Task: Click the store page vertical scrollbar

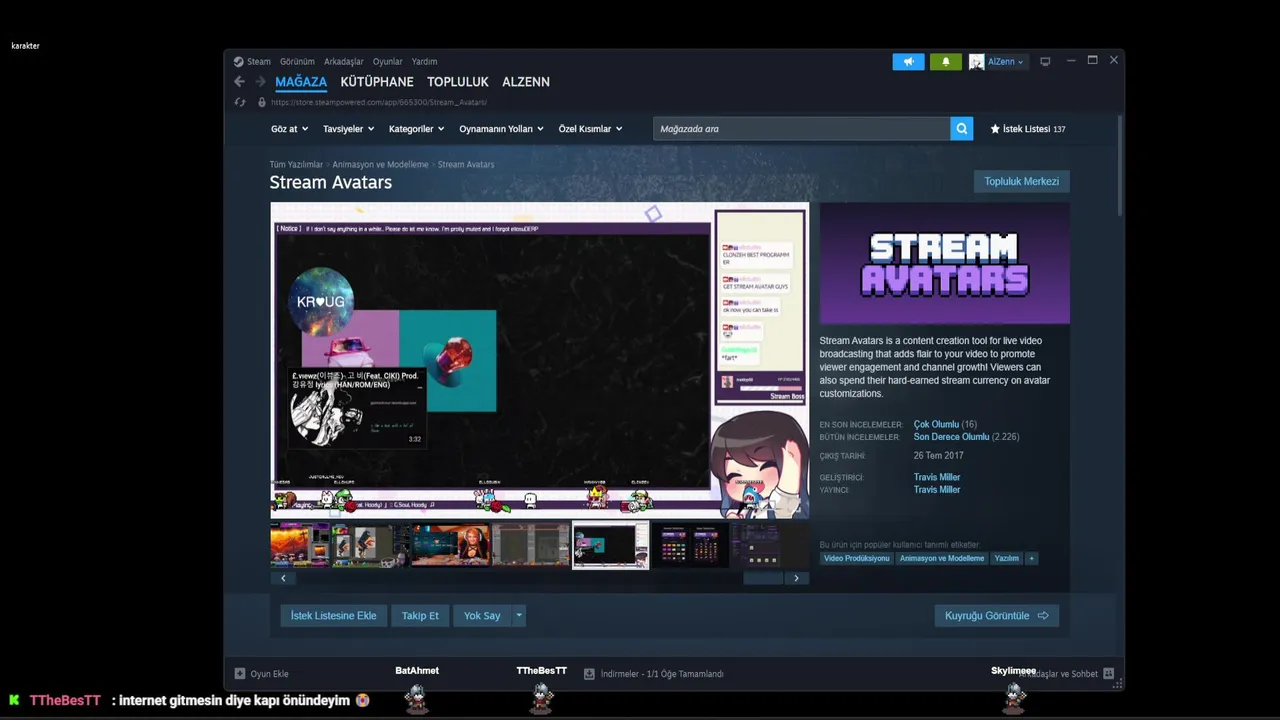Action: coord(1119,165)
